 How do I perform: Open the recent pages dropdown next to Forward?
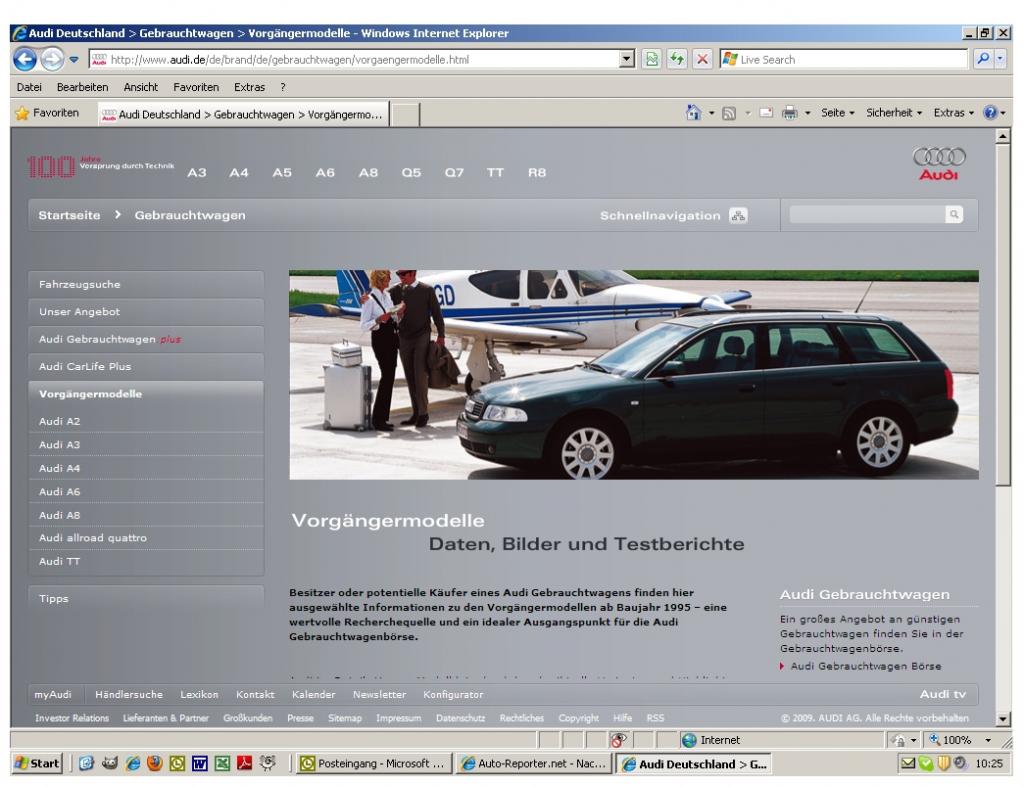tap(74, 59)
